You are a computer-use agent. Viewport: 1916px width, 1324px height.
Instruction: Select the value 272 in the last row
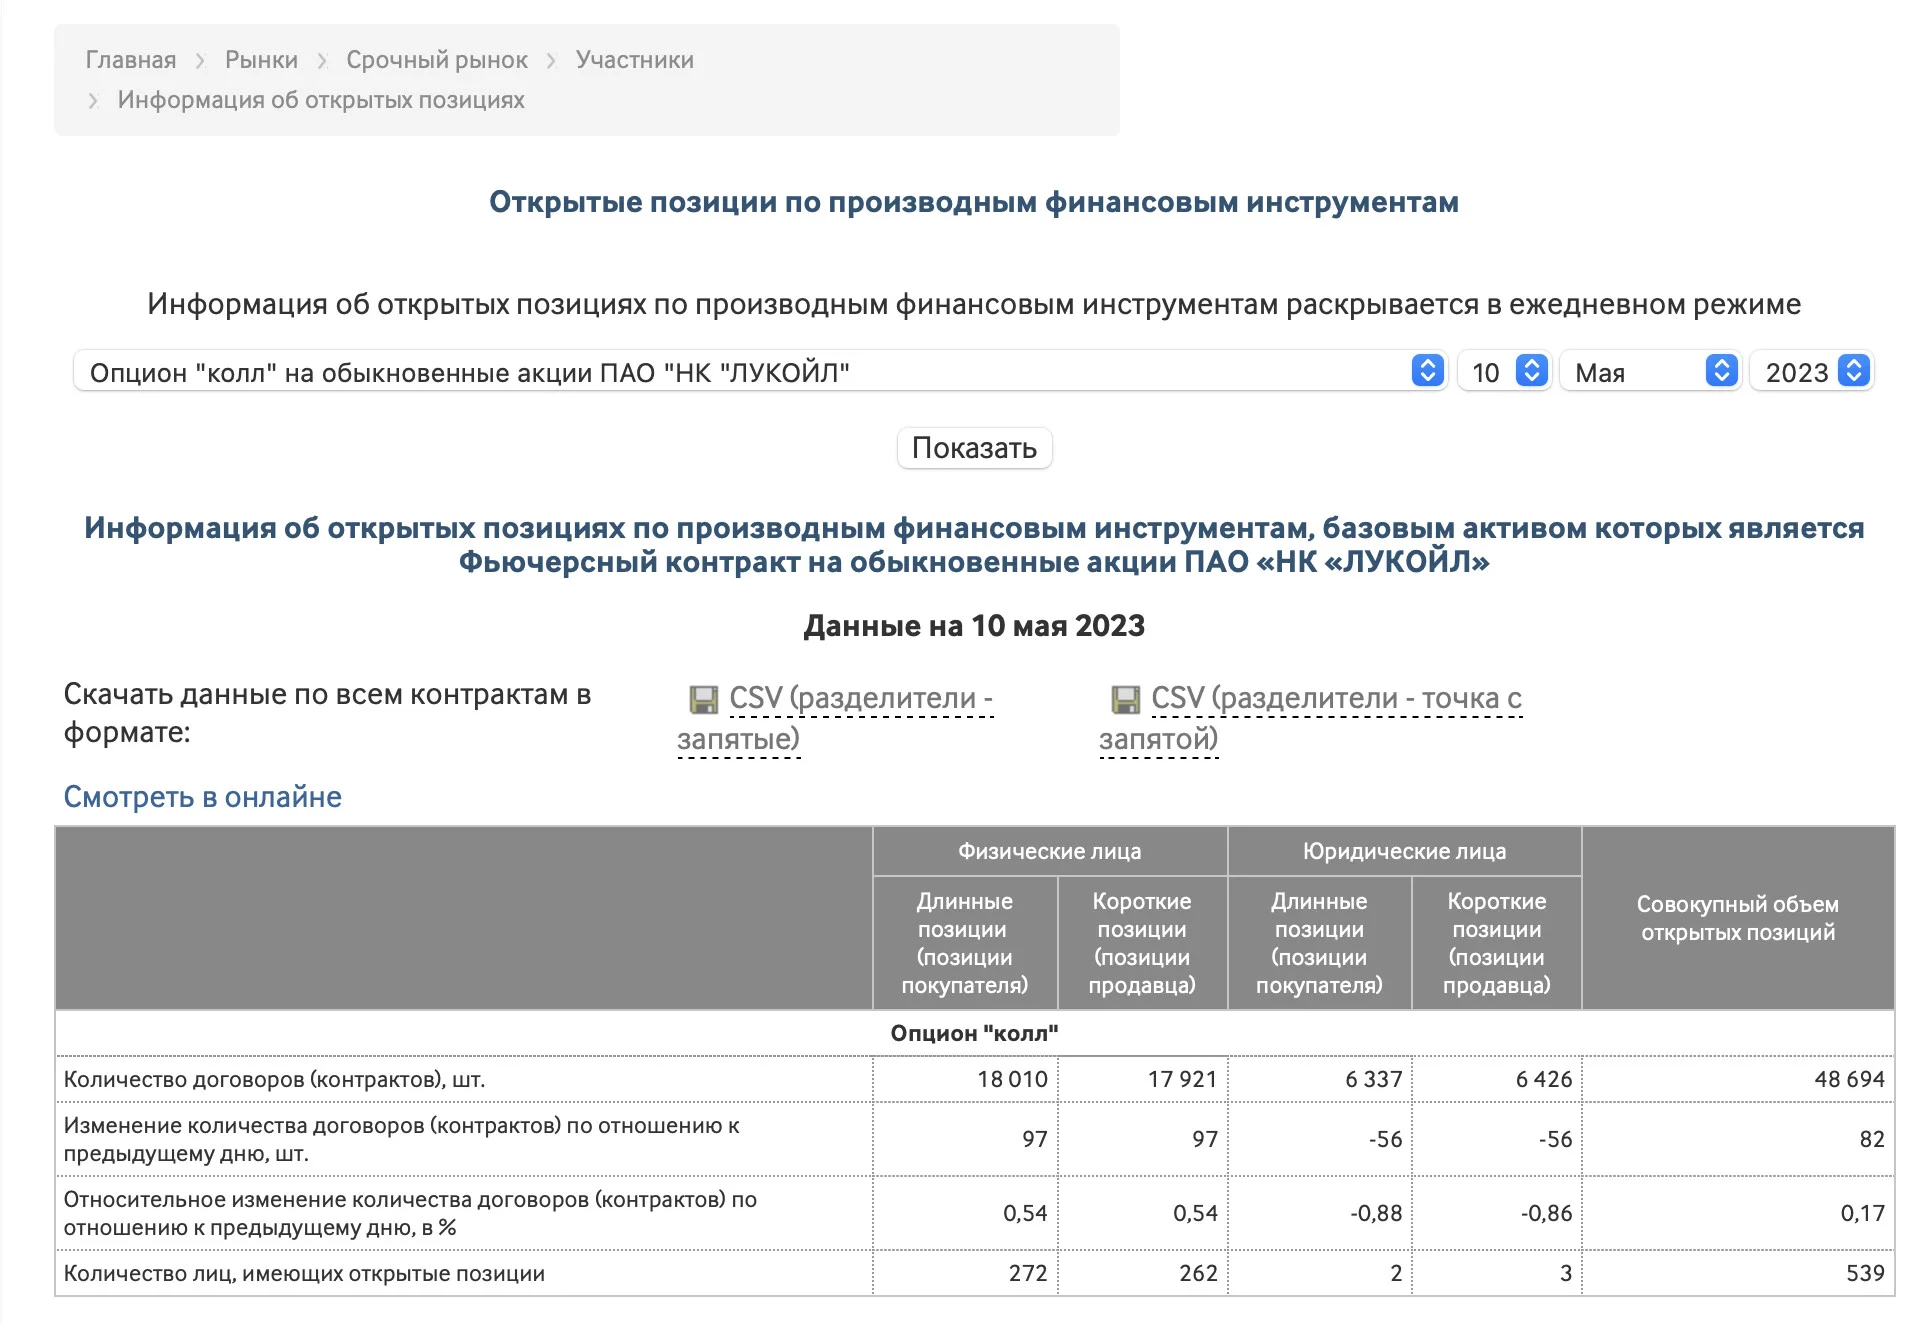click(x=1028, y=1273)
